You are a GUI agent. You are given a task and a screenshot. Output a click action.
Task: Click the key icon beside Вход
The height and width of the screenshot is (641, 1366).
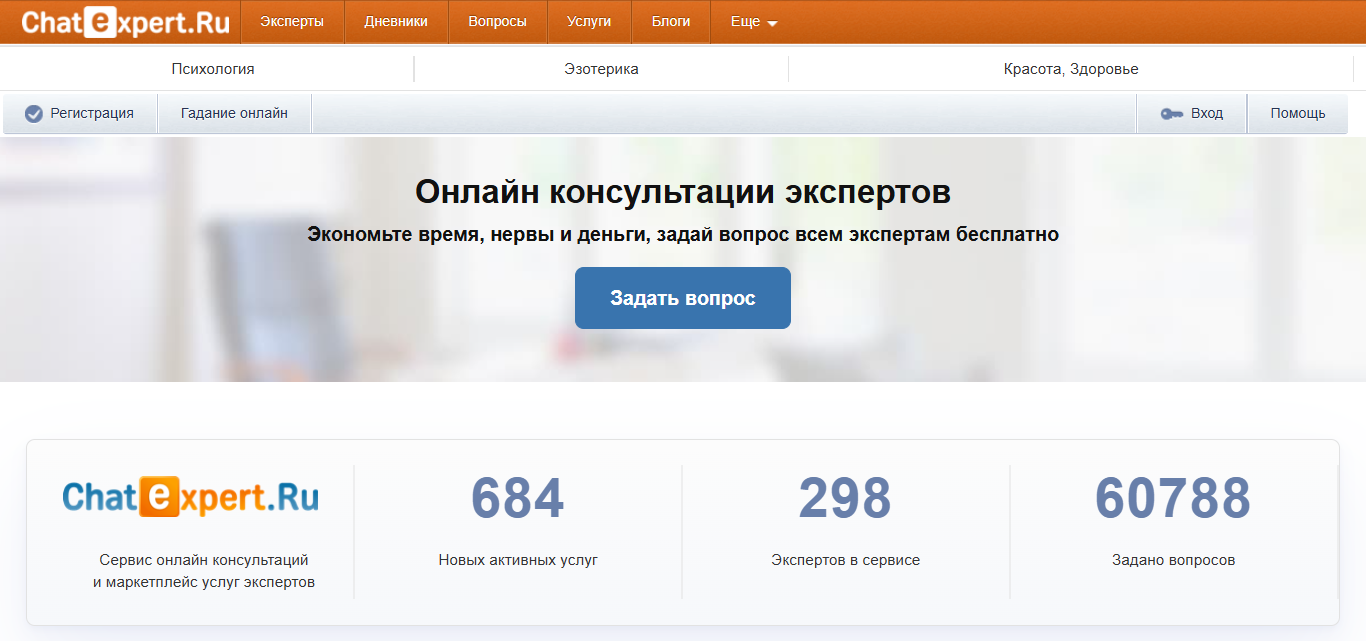[x=1172, y=114]
